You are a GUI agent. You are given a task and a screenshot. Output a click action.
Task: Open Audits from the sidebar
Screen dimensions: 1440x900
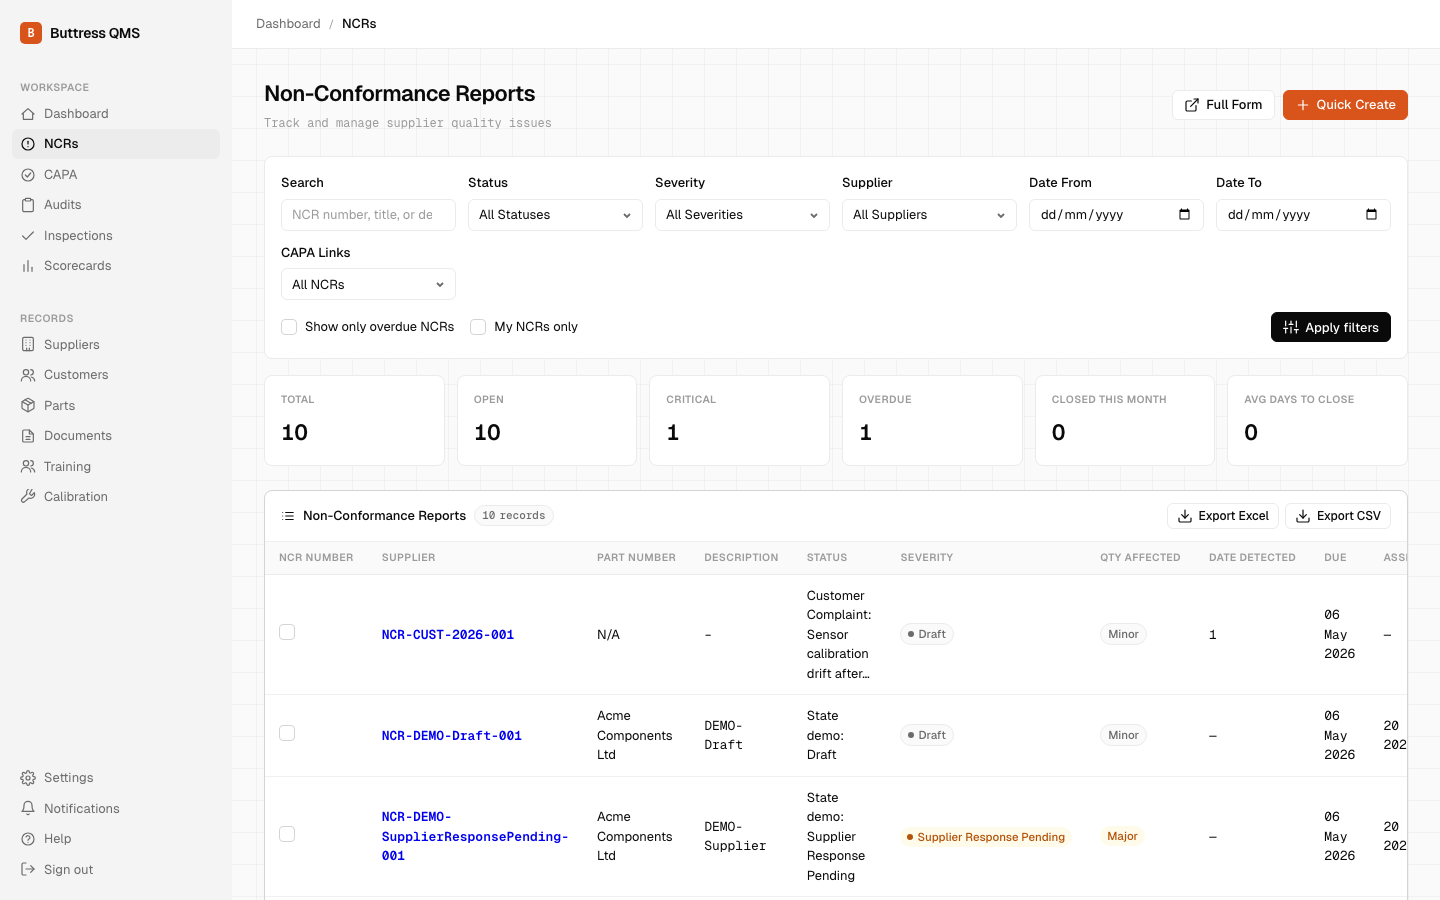pyautogui.click(x=116, y=205)
